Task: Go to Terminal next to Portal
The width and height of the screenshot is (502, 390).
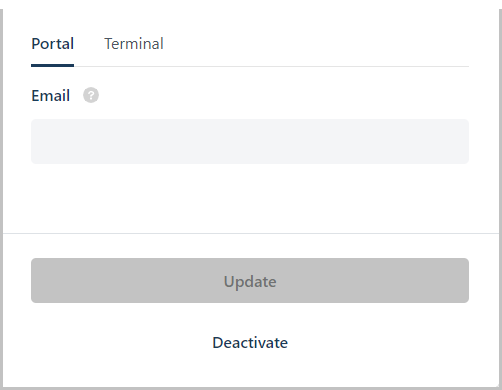Action: 134,44
